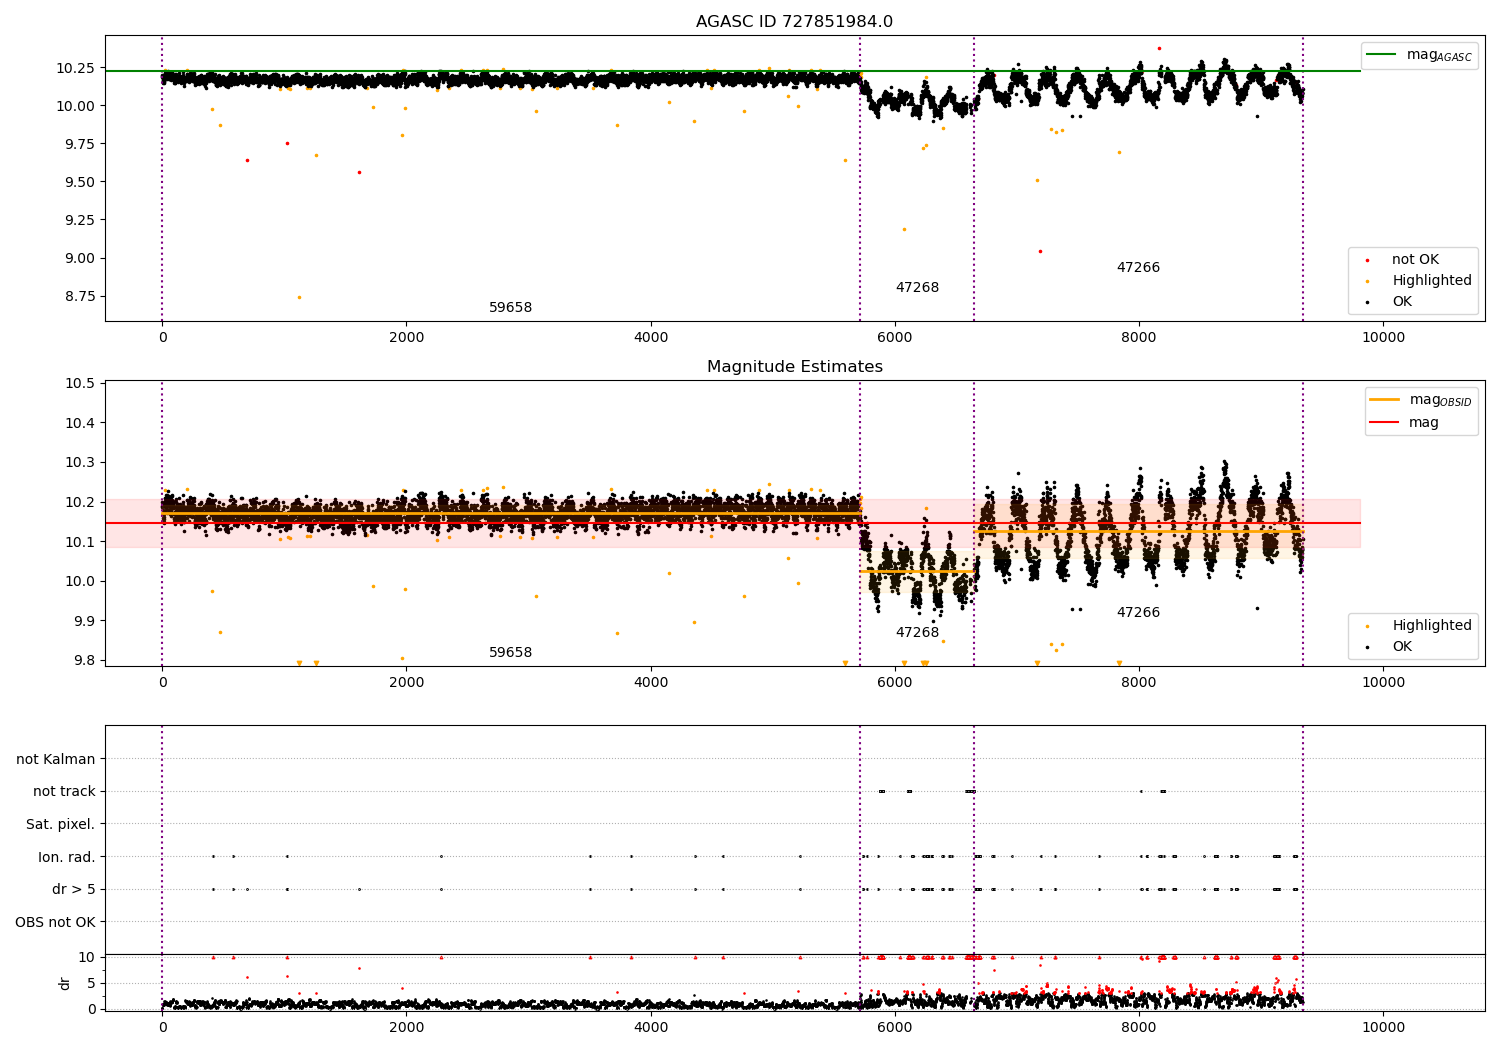Click the 10.25 y-axis tick label
Screen dimensions: 1500x1050
coord(76,69)
